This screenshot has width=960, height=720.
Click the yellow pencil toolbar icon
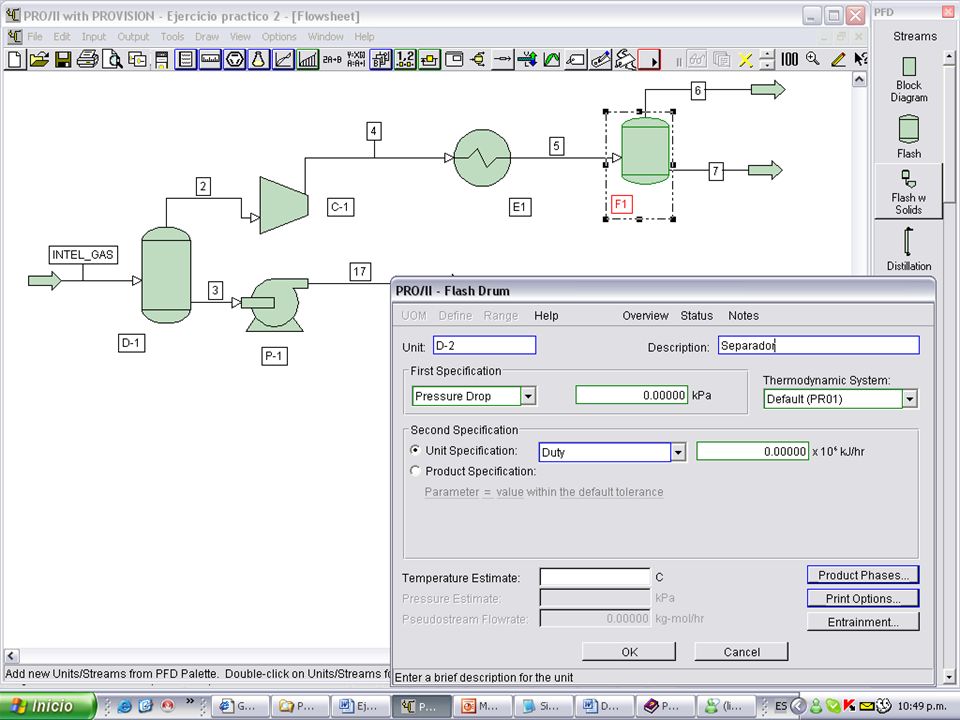pos(838,59)
